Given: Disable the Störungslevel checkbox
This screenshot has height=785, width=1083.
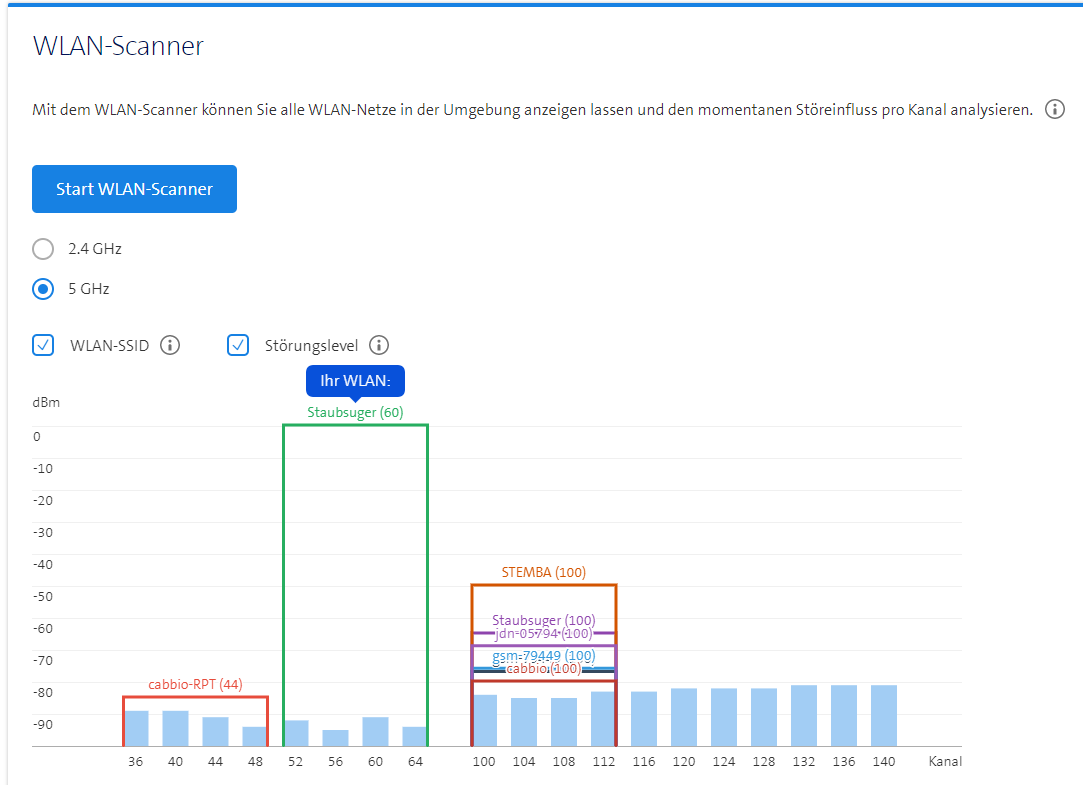Looking at the screenshot, I should (x=238, y=345).
